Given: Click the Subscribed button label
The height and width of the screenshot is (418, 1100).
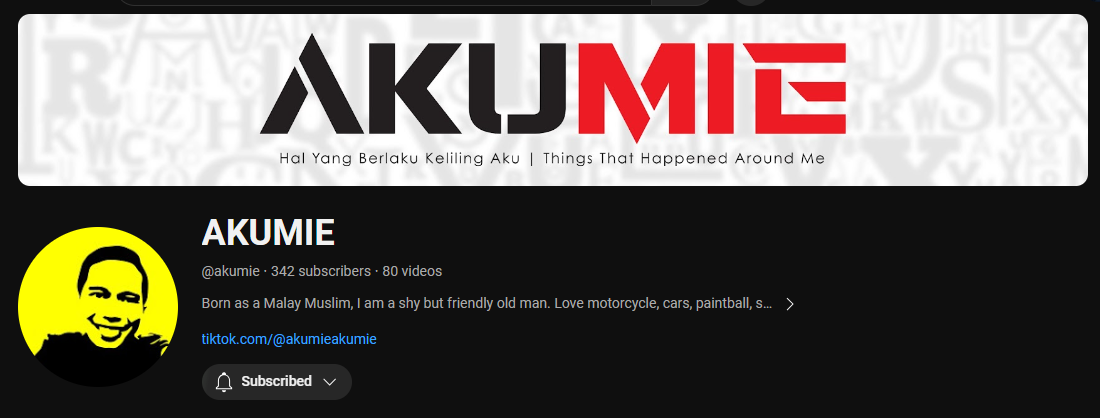Looking at the screenshot, I should [276, 382].
